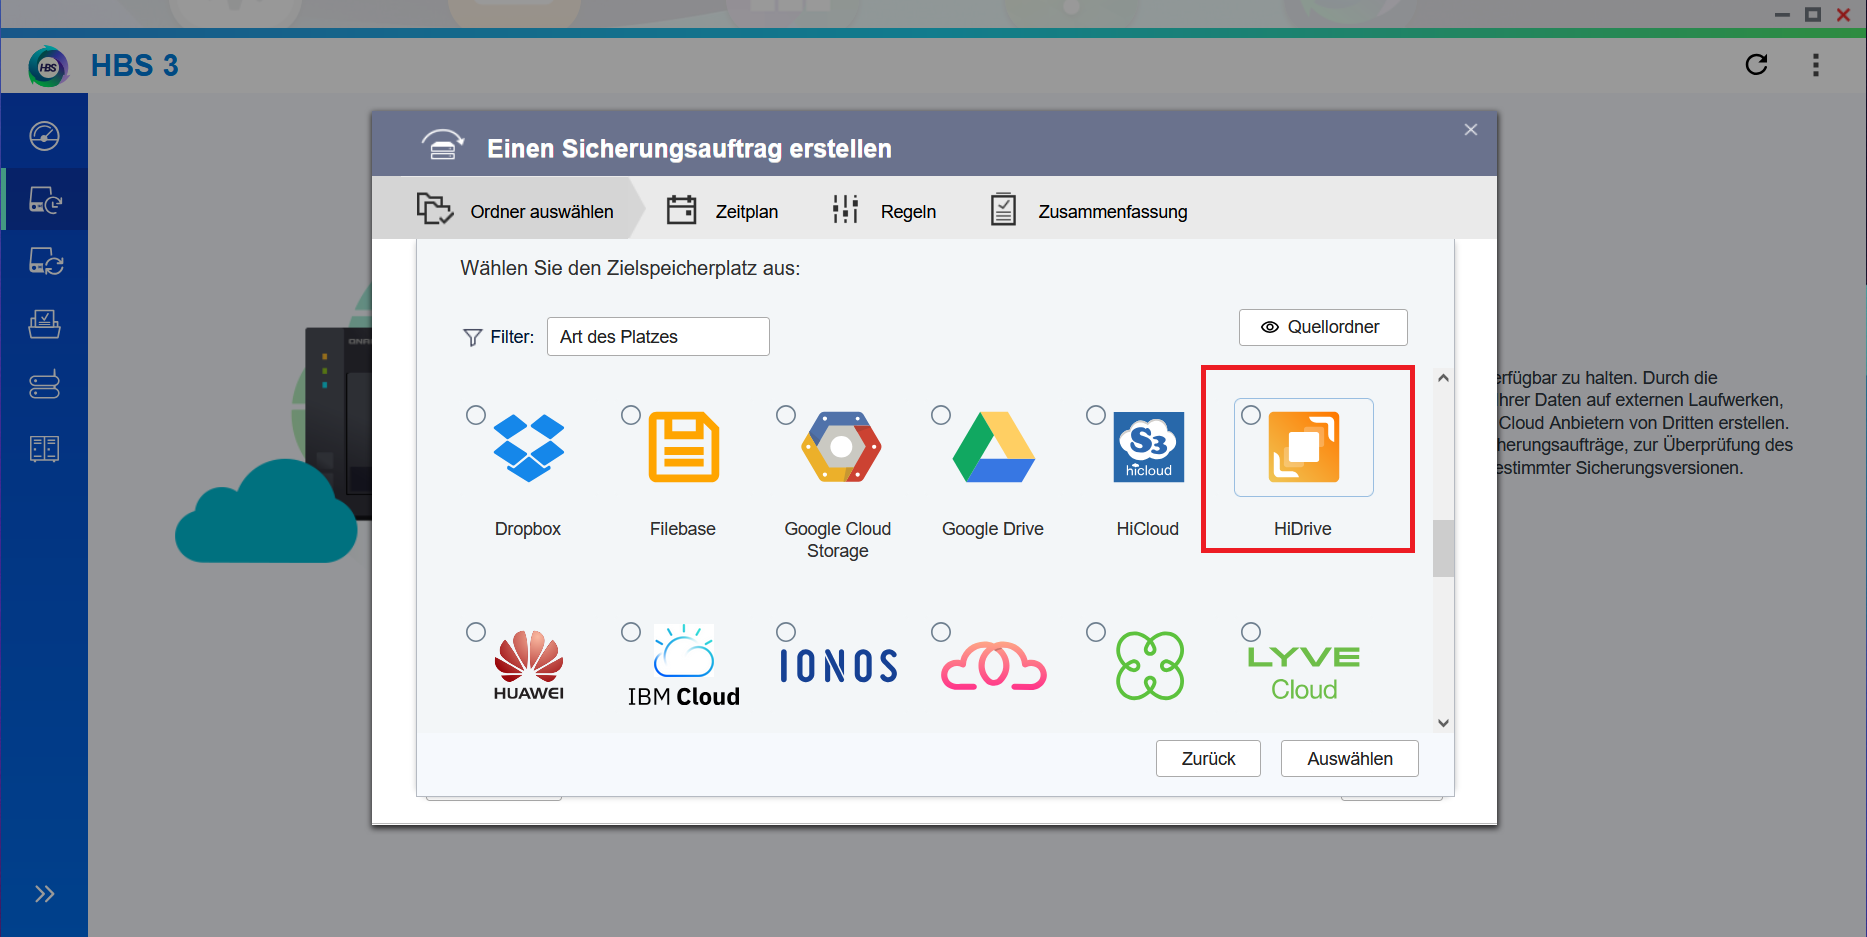Select the IBM Cloud radio button
The width and height of the screenshot is (1867, 937).
coord(631,632)
